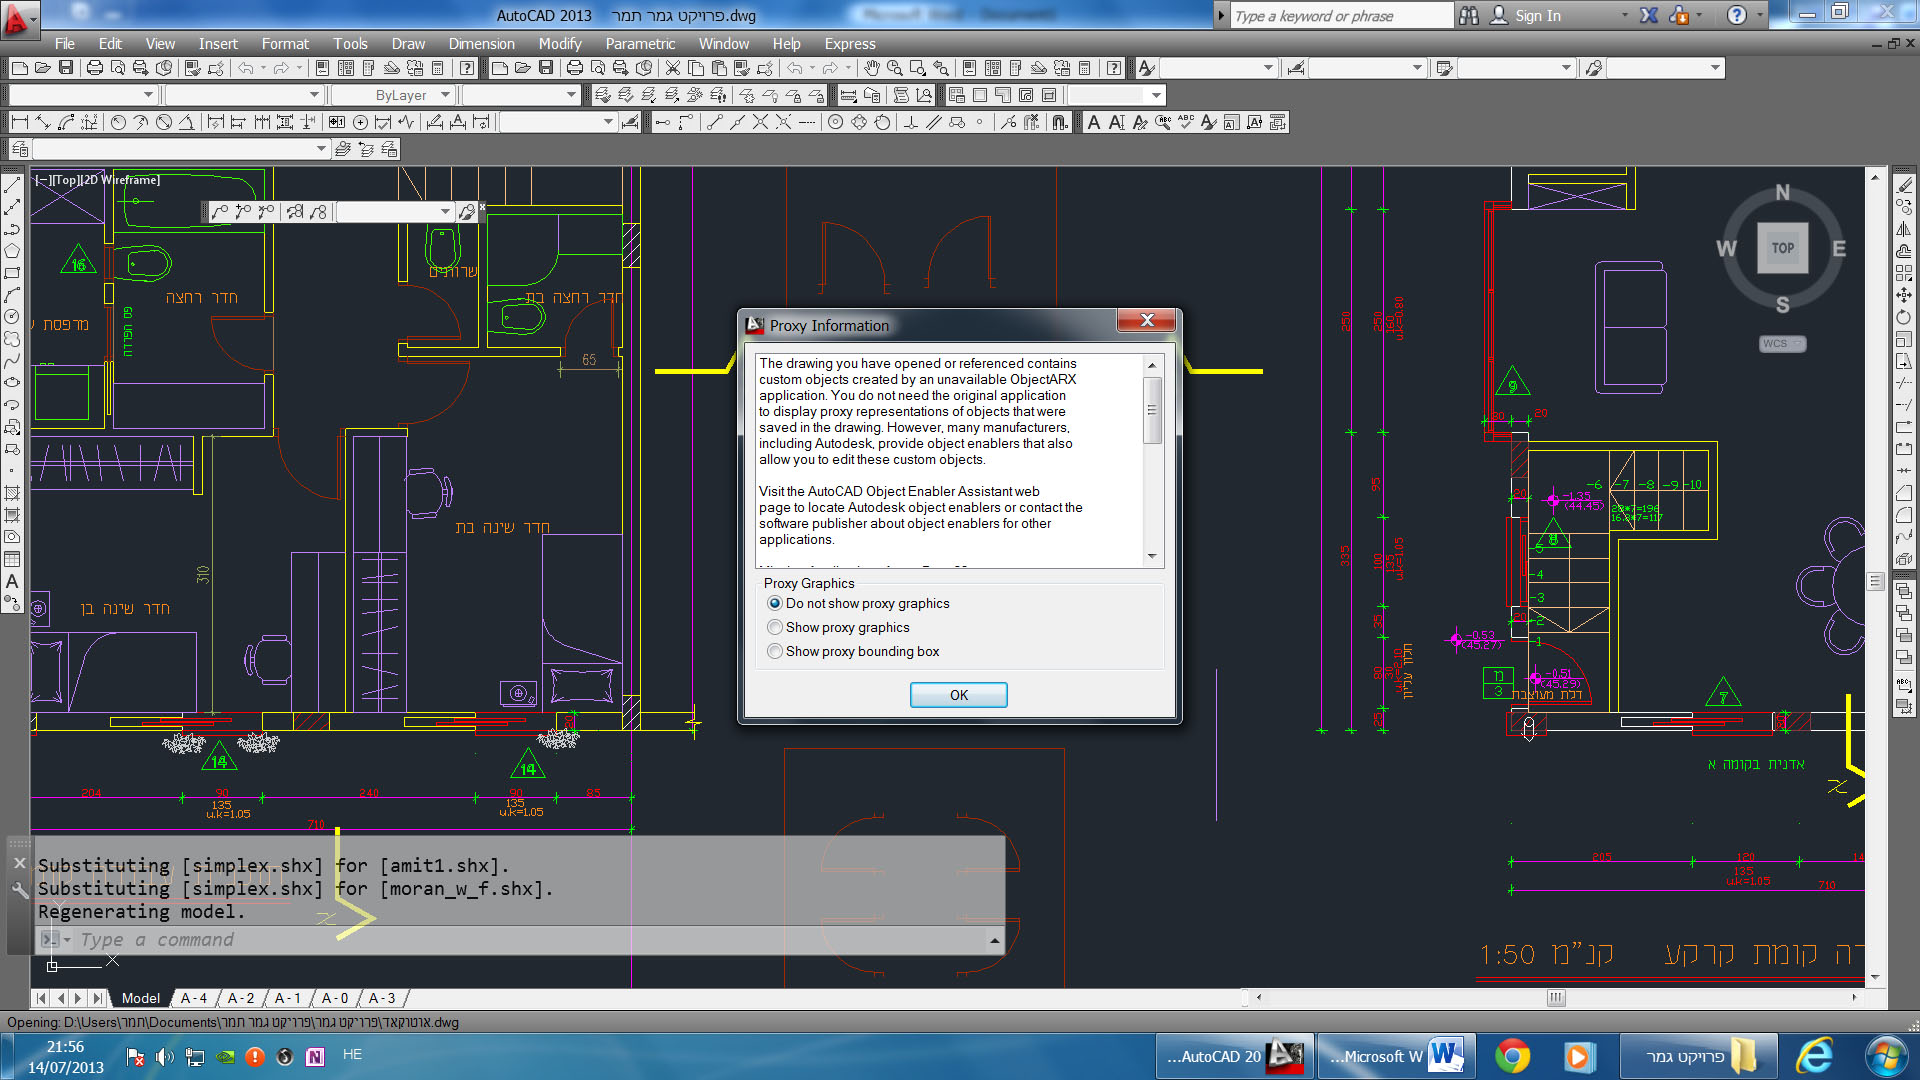Viewport: 1920px width, 1080px height.
Task: Open the Parametric menu
Action: tap(640, 44)
